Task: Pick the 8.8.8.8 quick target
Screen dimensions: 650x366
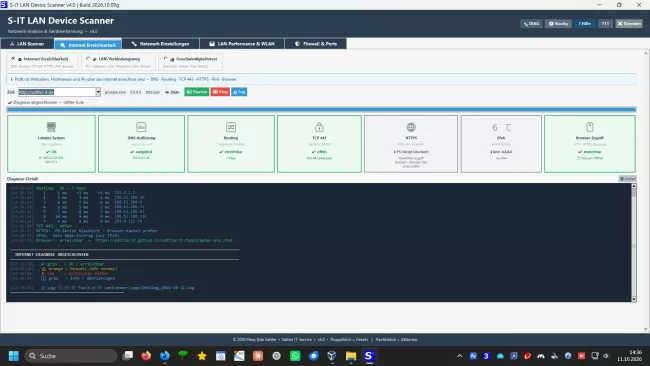Action: click(x=135, y=92)
